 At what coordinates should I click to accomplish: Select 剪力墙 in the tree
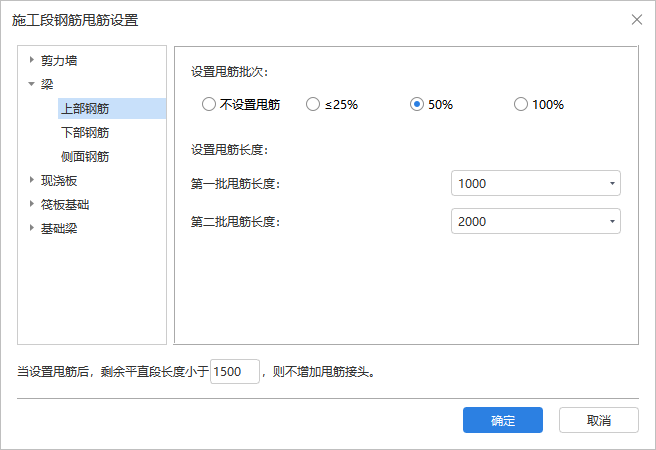(x=59, y=61)
